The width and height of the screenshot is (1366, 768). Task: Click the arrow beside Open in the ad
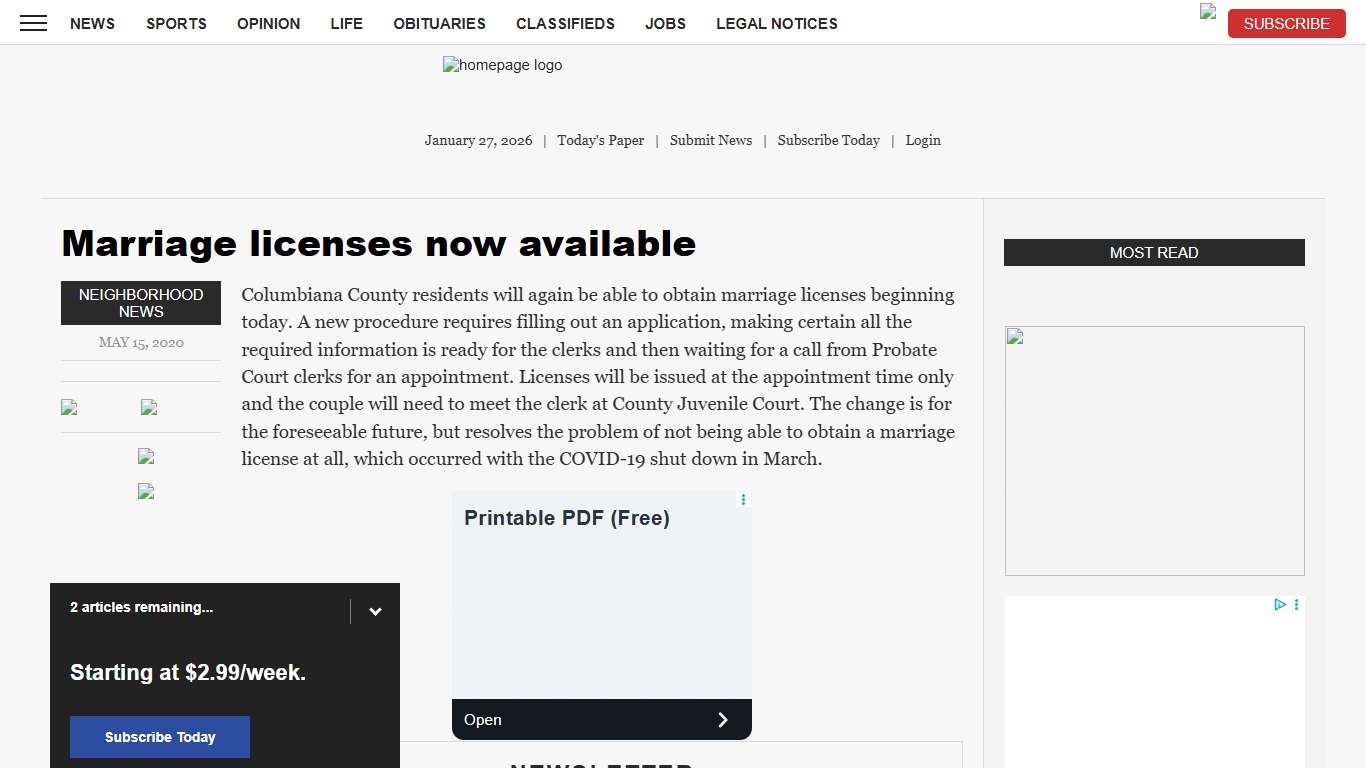click(723, 720)
